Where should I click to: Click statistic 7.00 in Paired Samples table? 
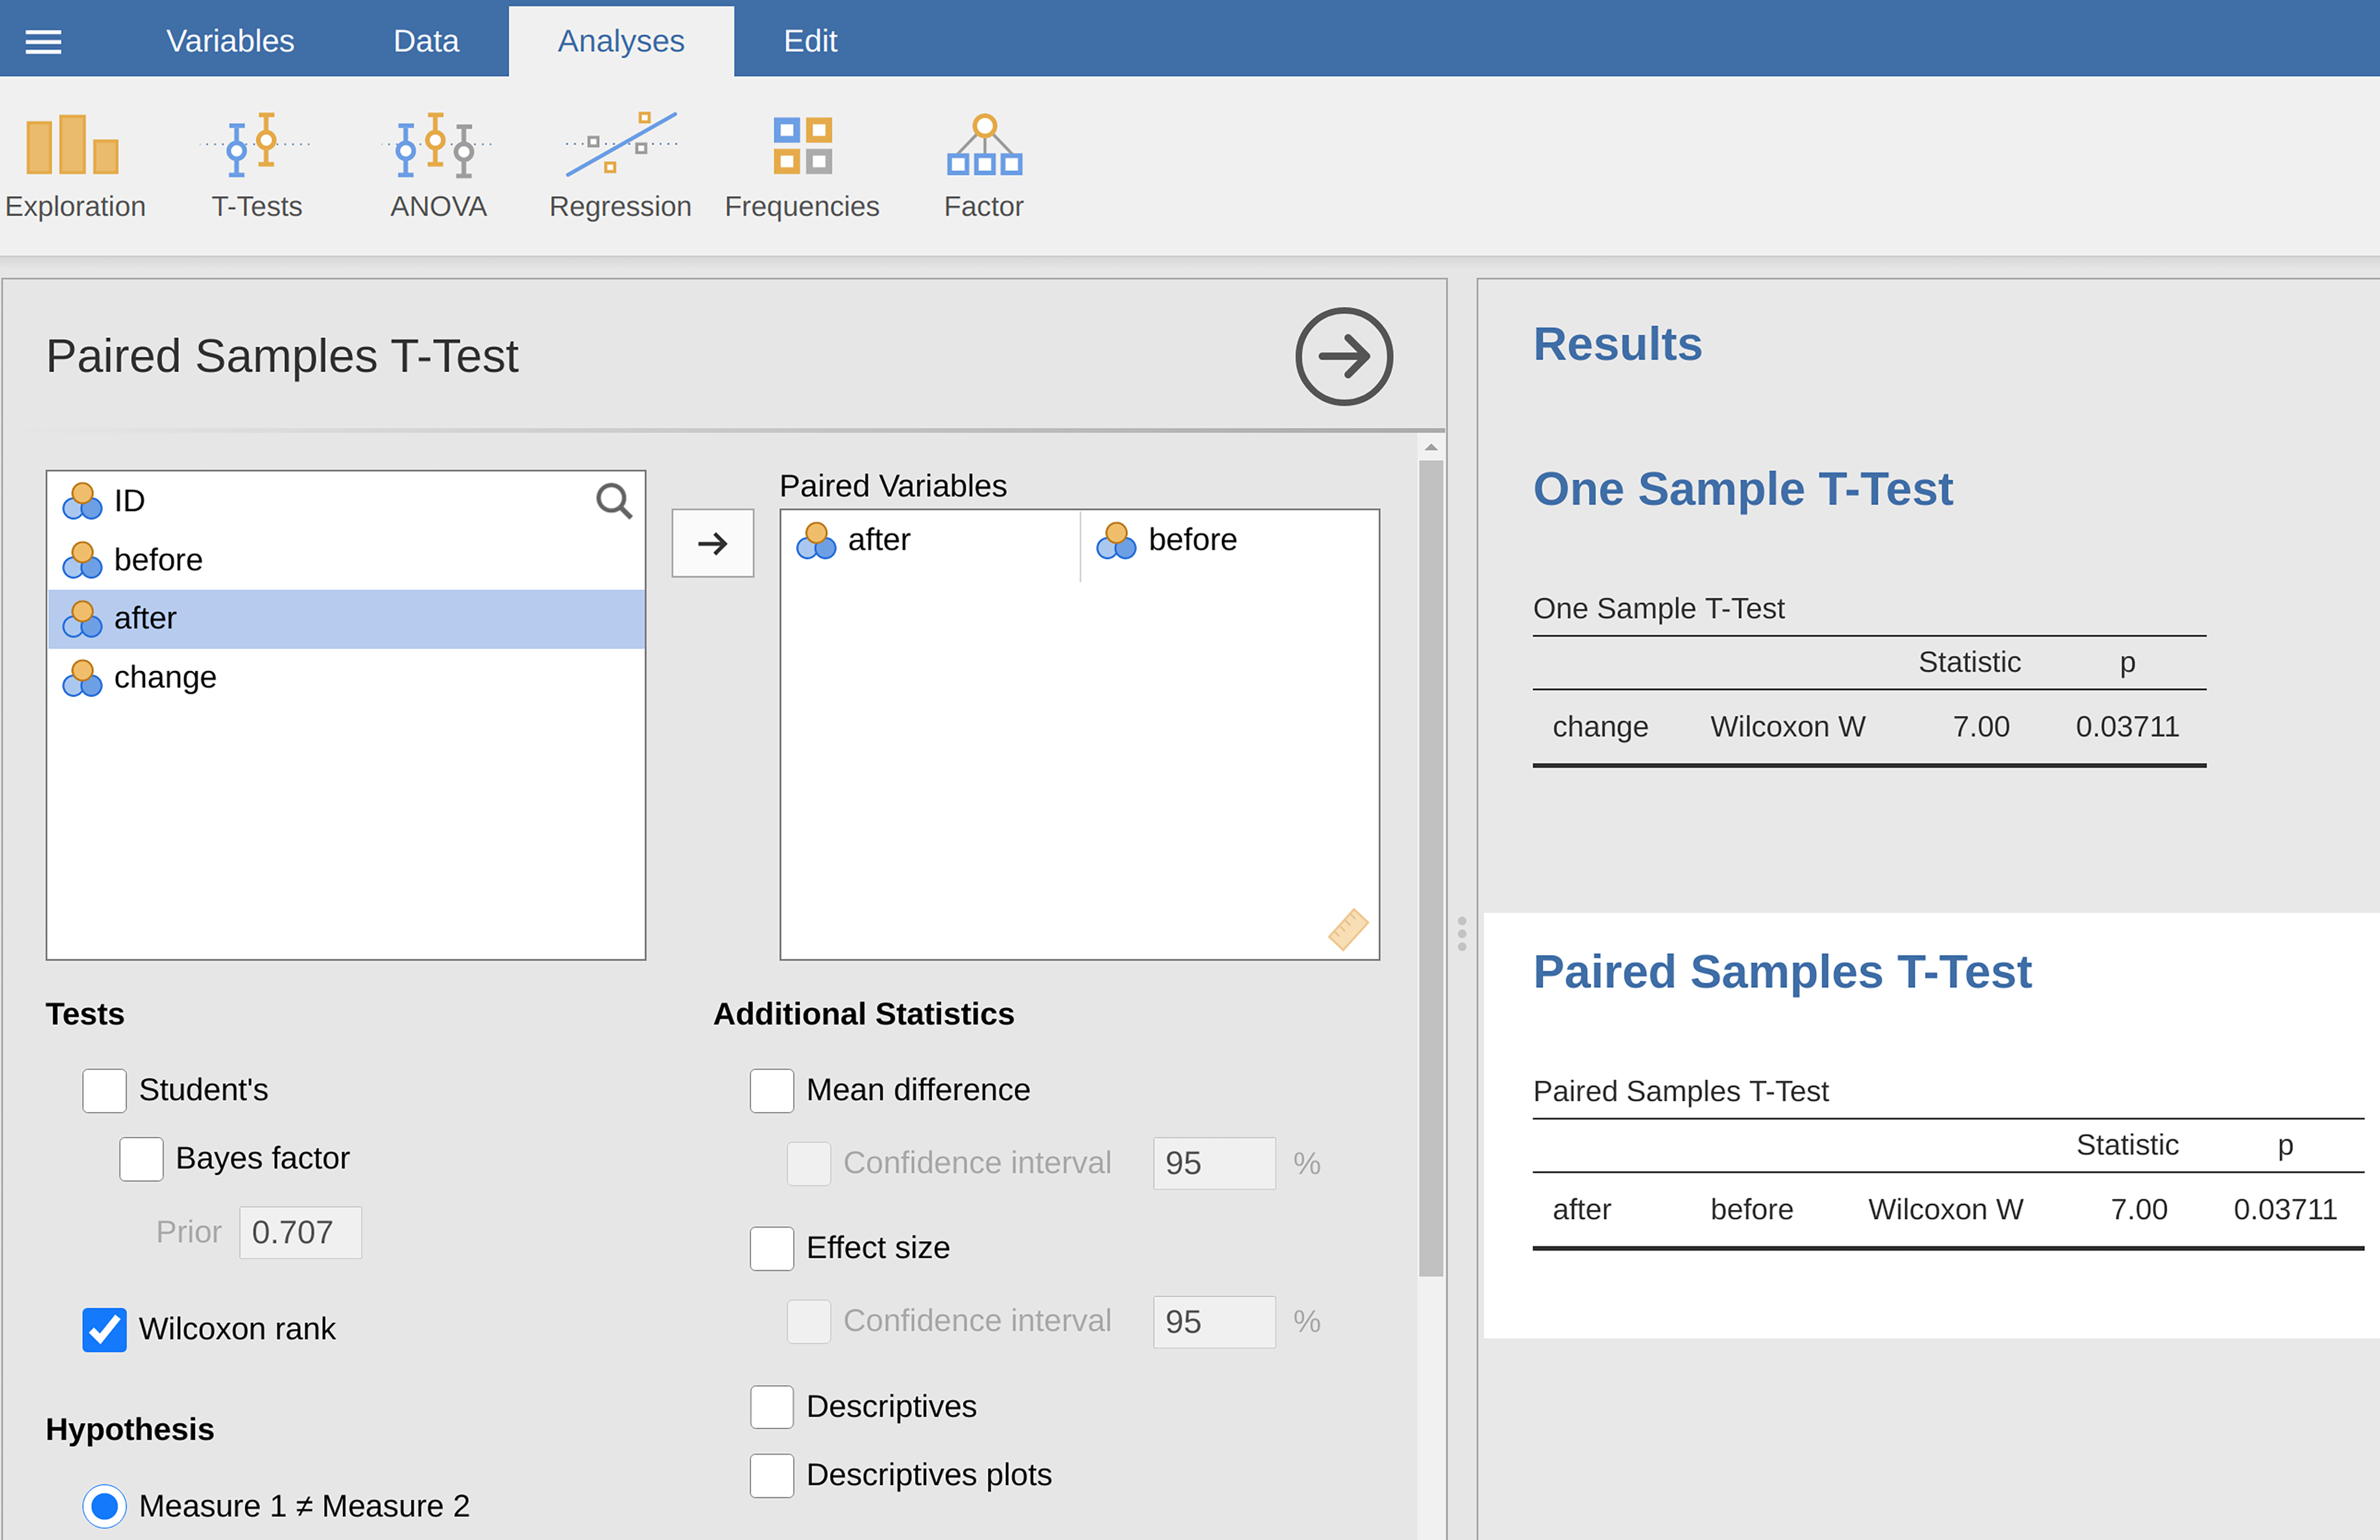[2138, 1210]
